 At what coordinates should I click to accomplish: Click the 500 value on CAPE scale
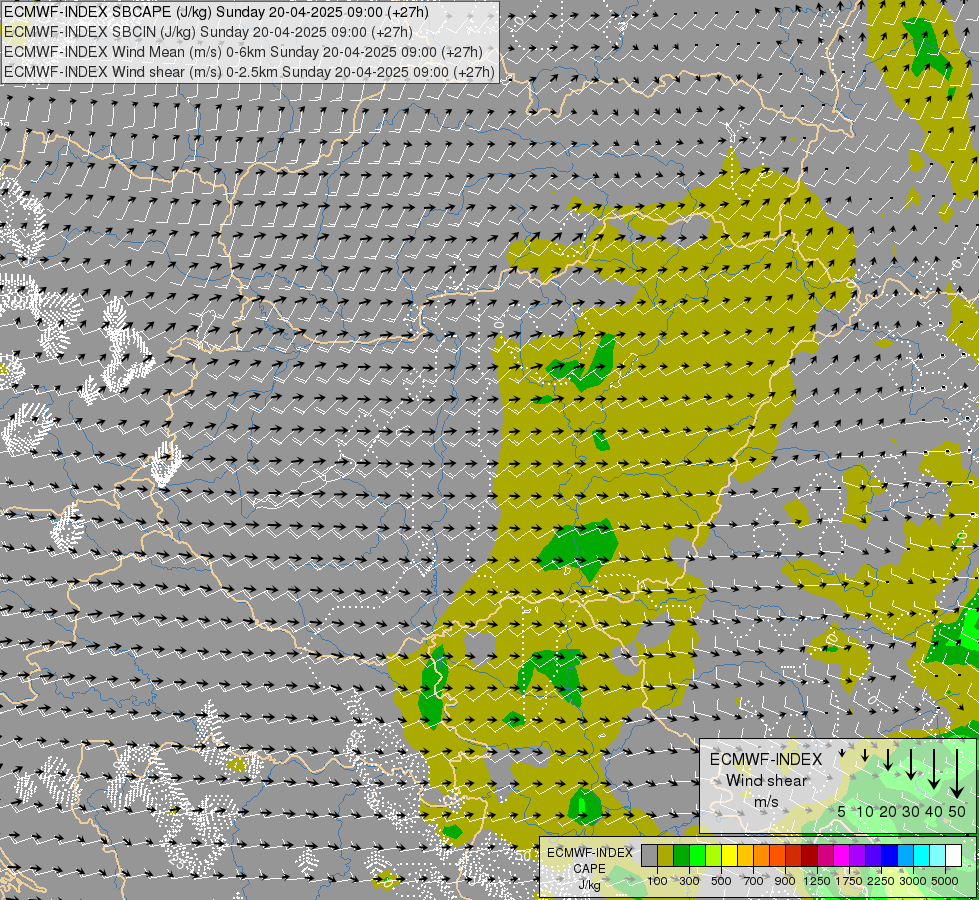point(721,881)
